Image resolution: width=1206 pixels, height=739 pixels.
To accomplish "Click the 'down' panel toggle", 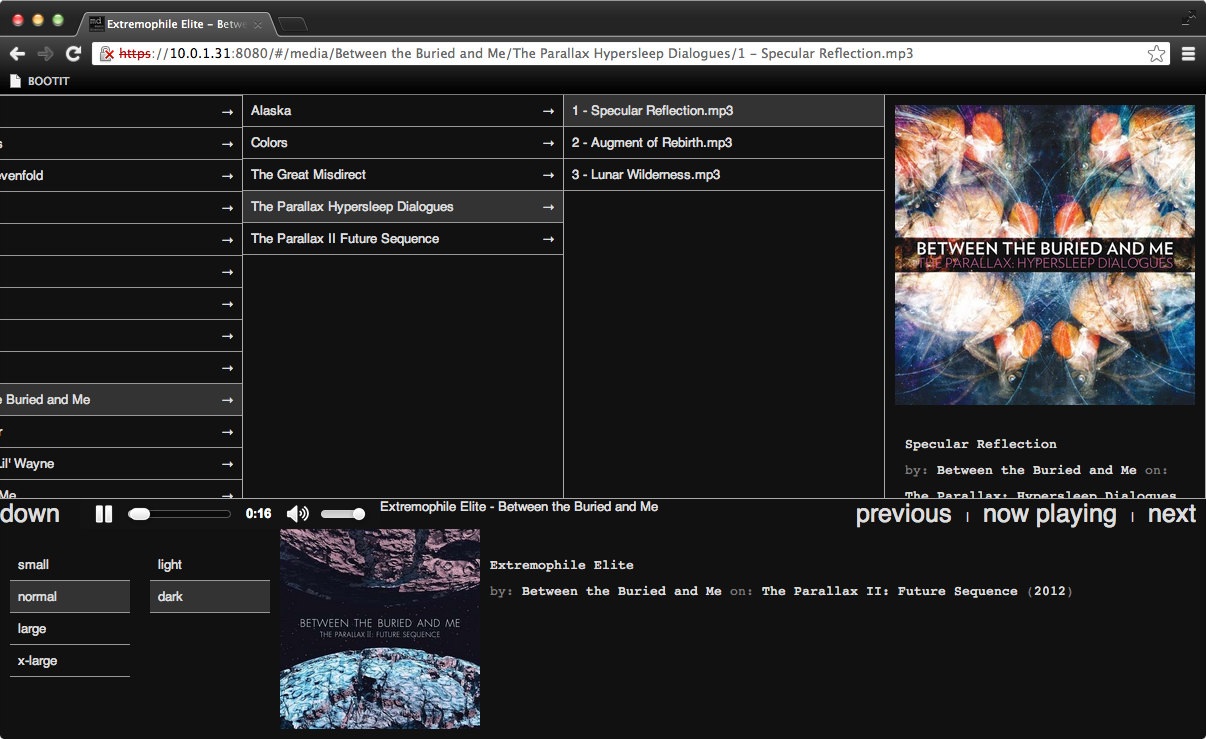I will [x=30, y=514].
